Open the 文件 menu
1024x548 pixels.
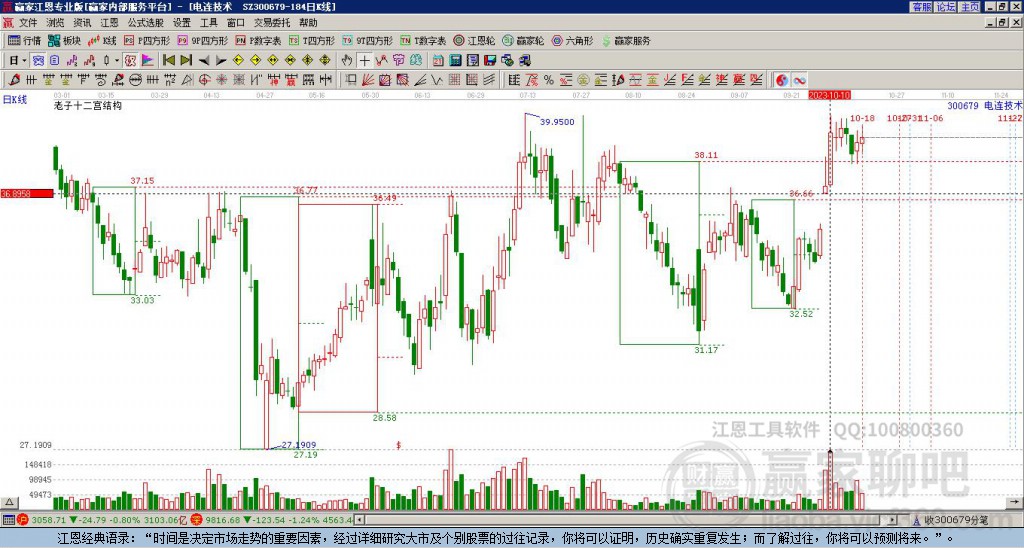27,23
